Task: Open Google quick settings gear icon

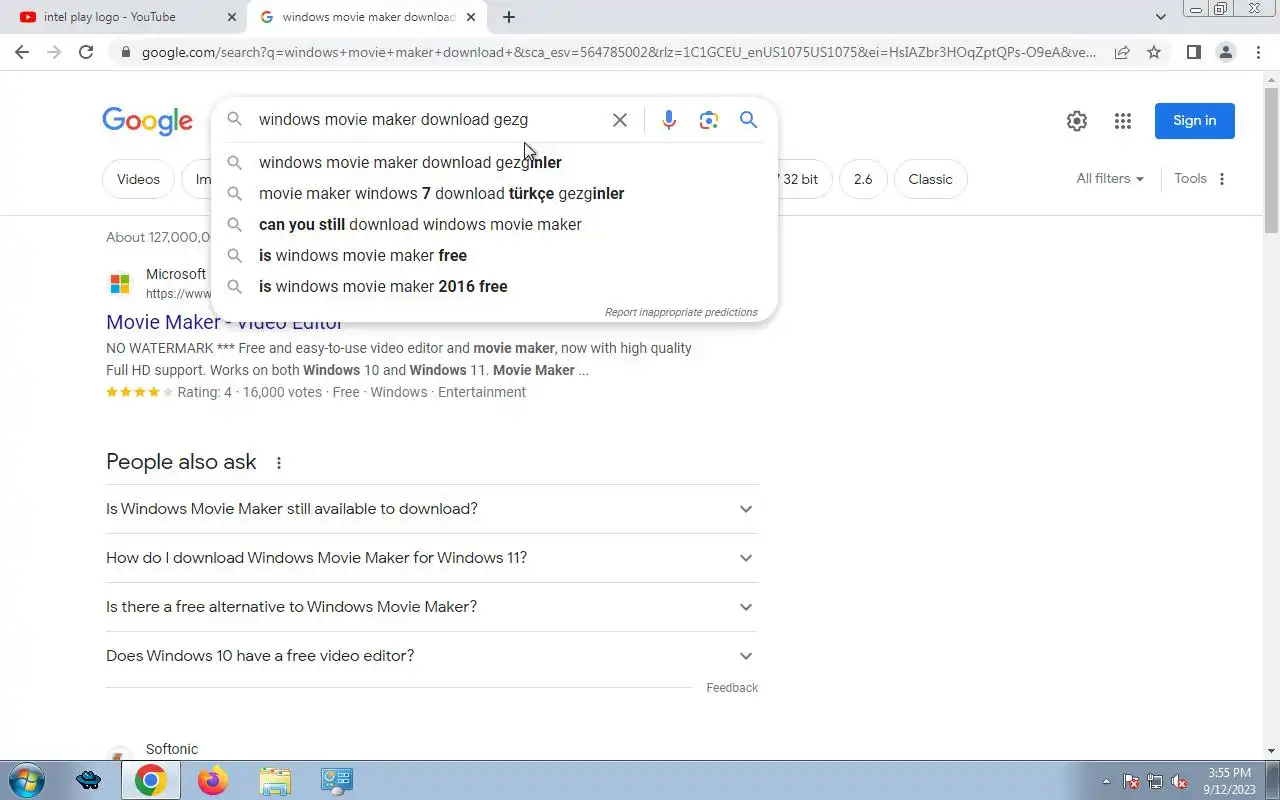Action: click(x=1077, y=121)
